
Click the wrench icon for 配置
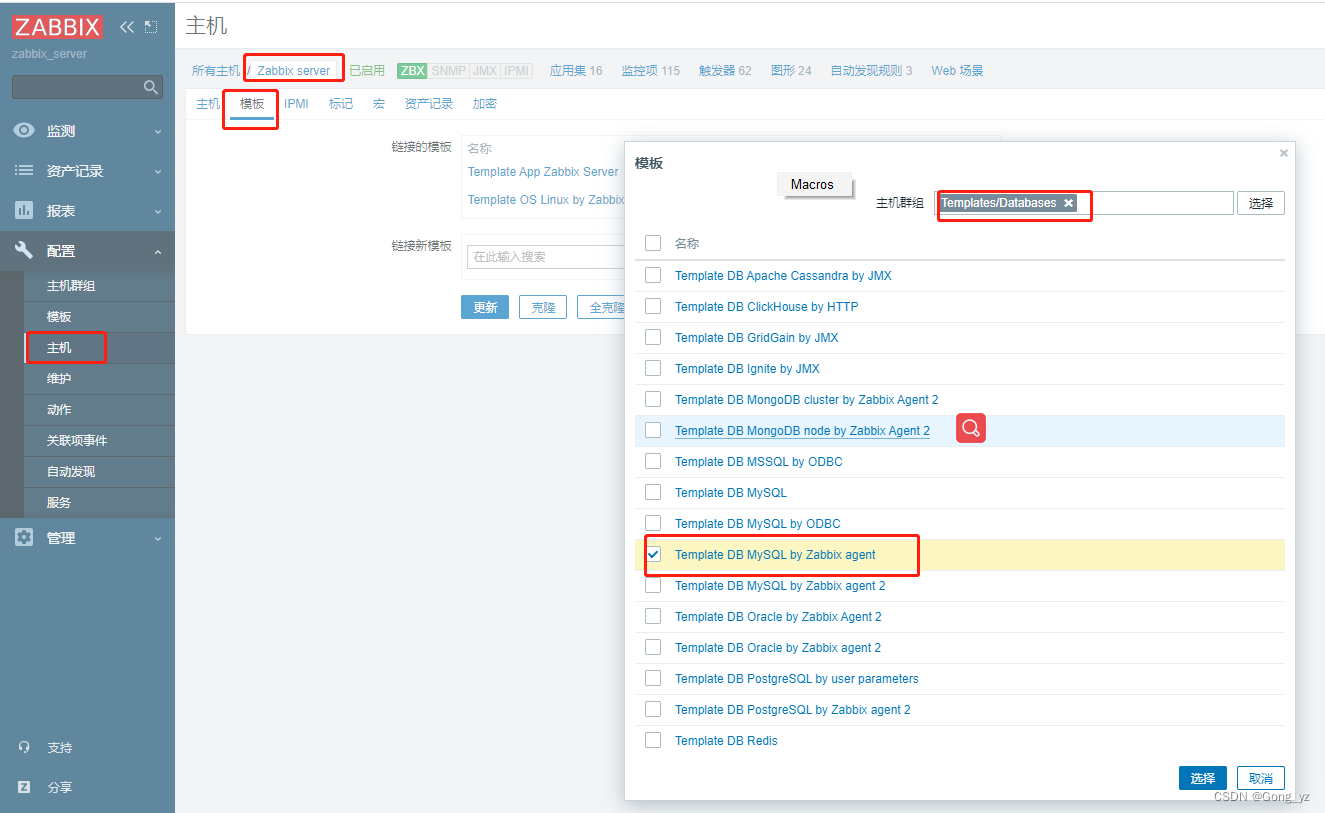(x=24, y=251)
